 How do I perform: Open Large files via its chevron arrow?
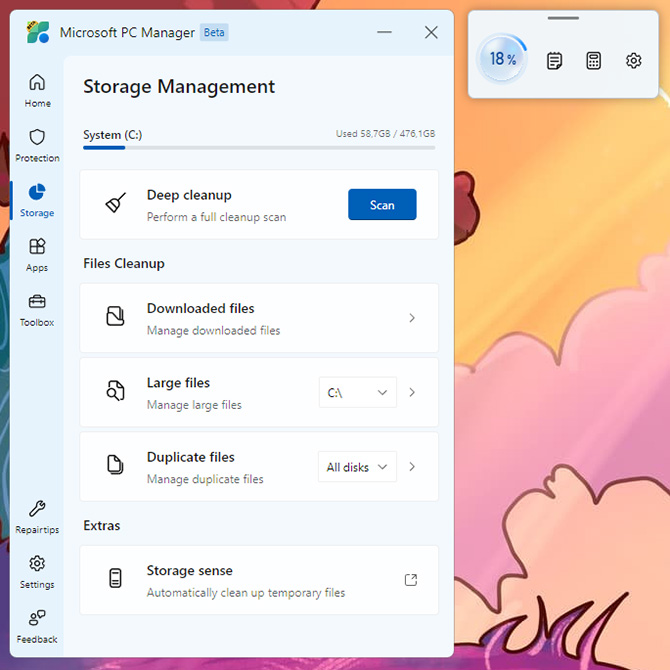(412, 392)
